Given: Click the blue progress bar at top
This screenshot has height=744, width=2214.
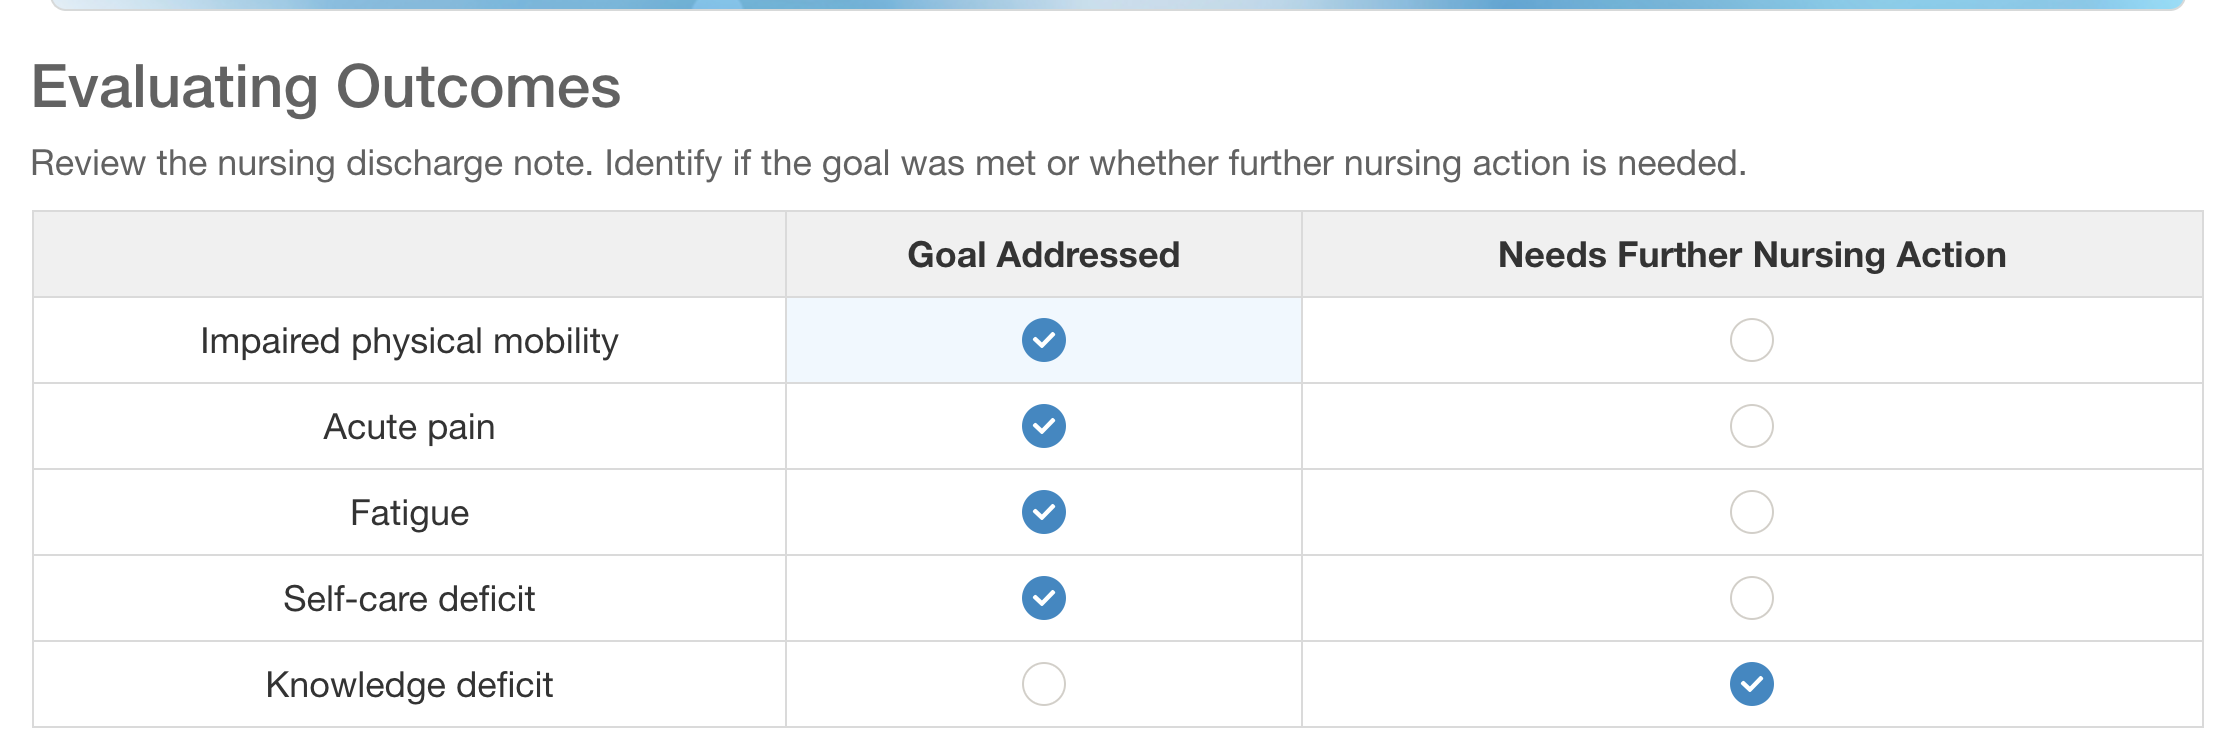Looking at the screenshot, I should [1116, 4].
